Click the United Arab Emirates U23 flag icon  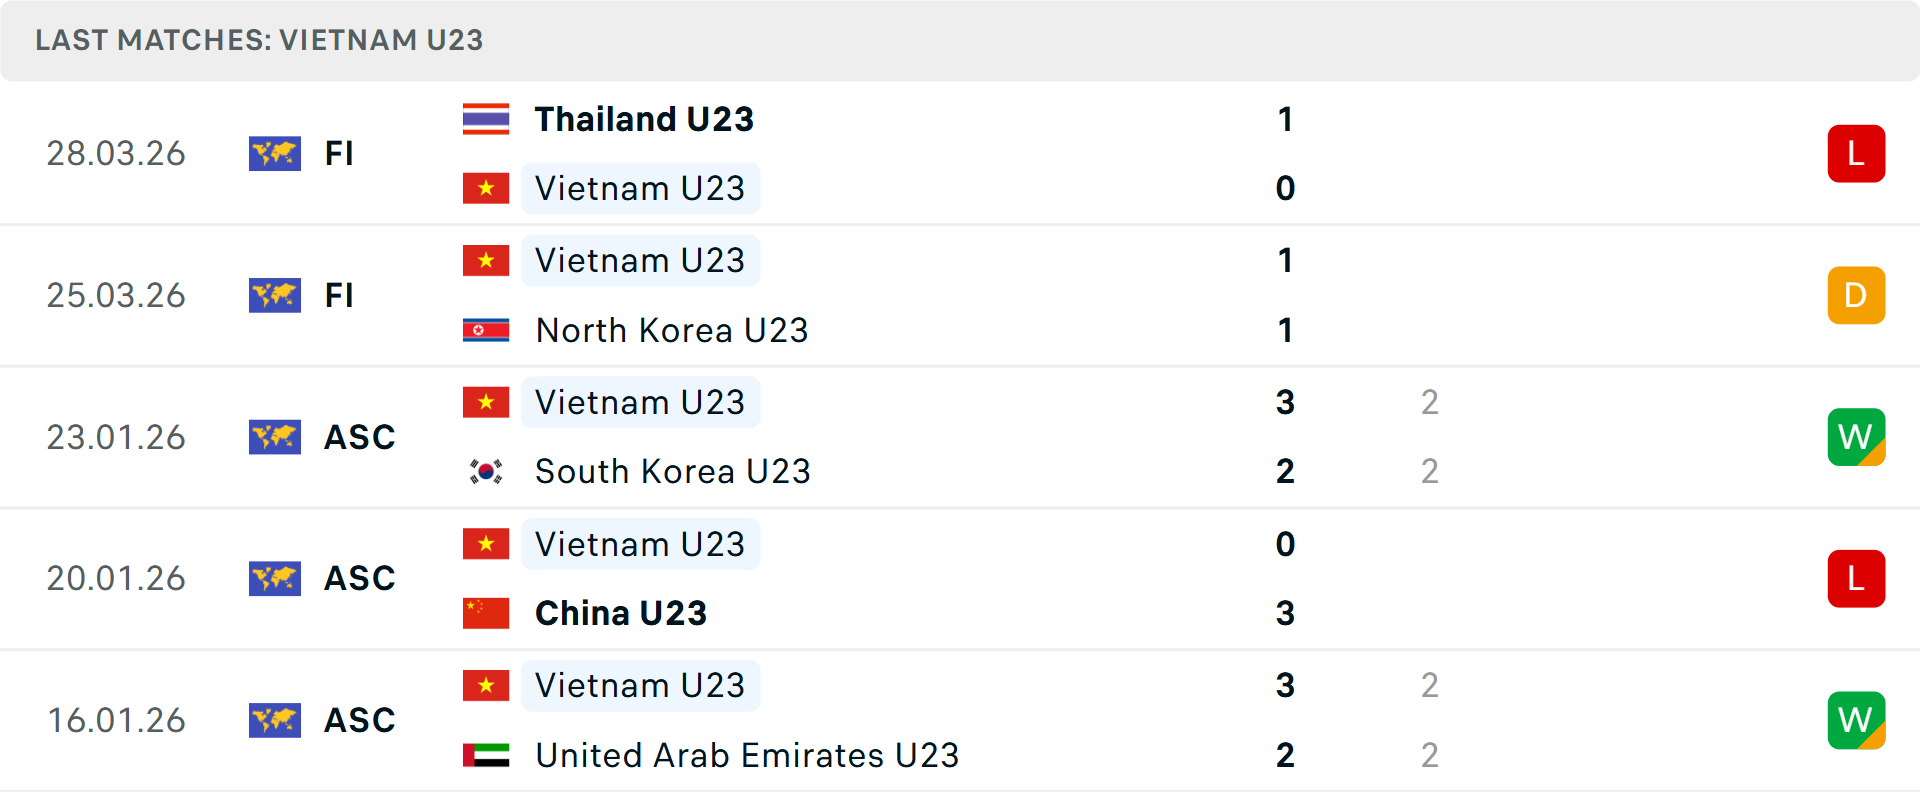point(486,756)
